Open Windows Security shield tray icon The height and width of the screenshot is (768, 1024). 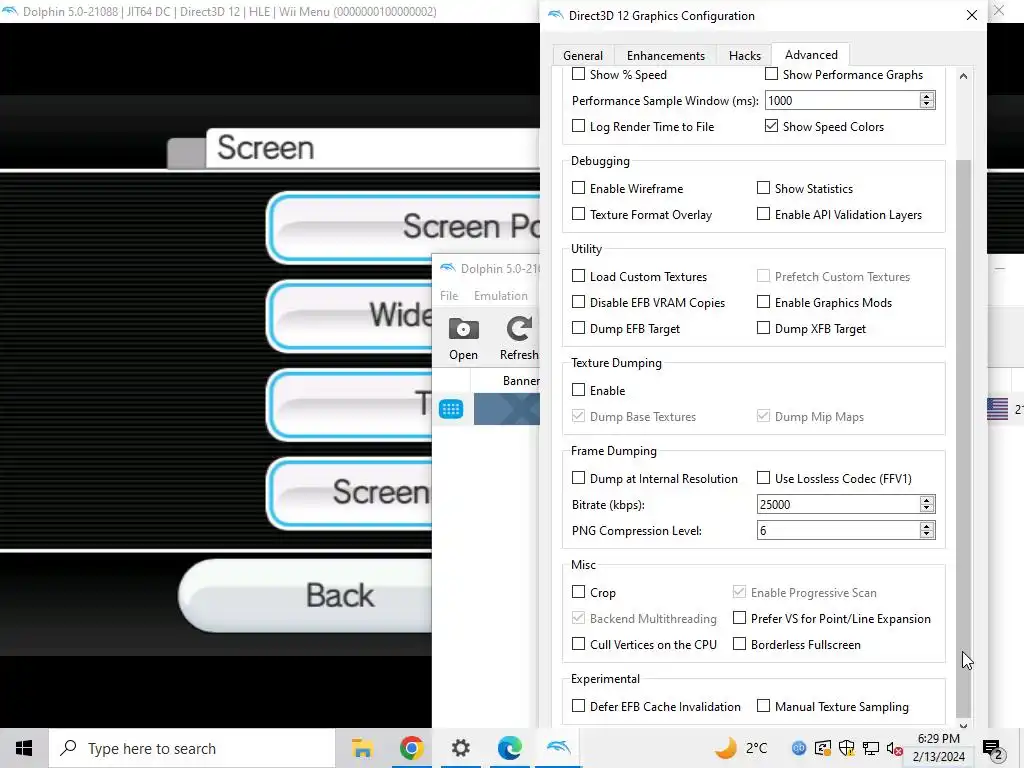pos(846,748)
